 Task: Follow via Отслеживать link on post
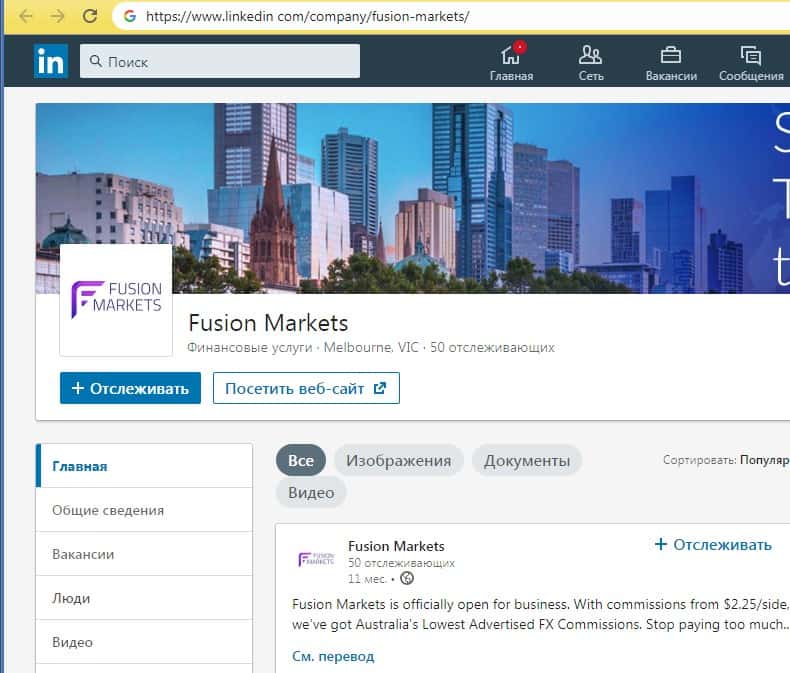coord(713,545)
